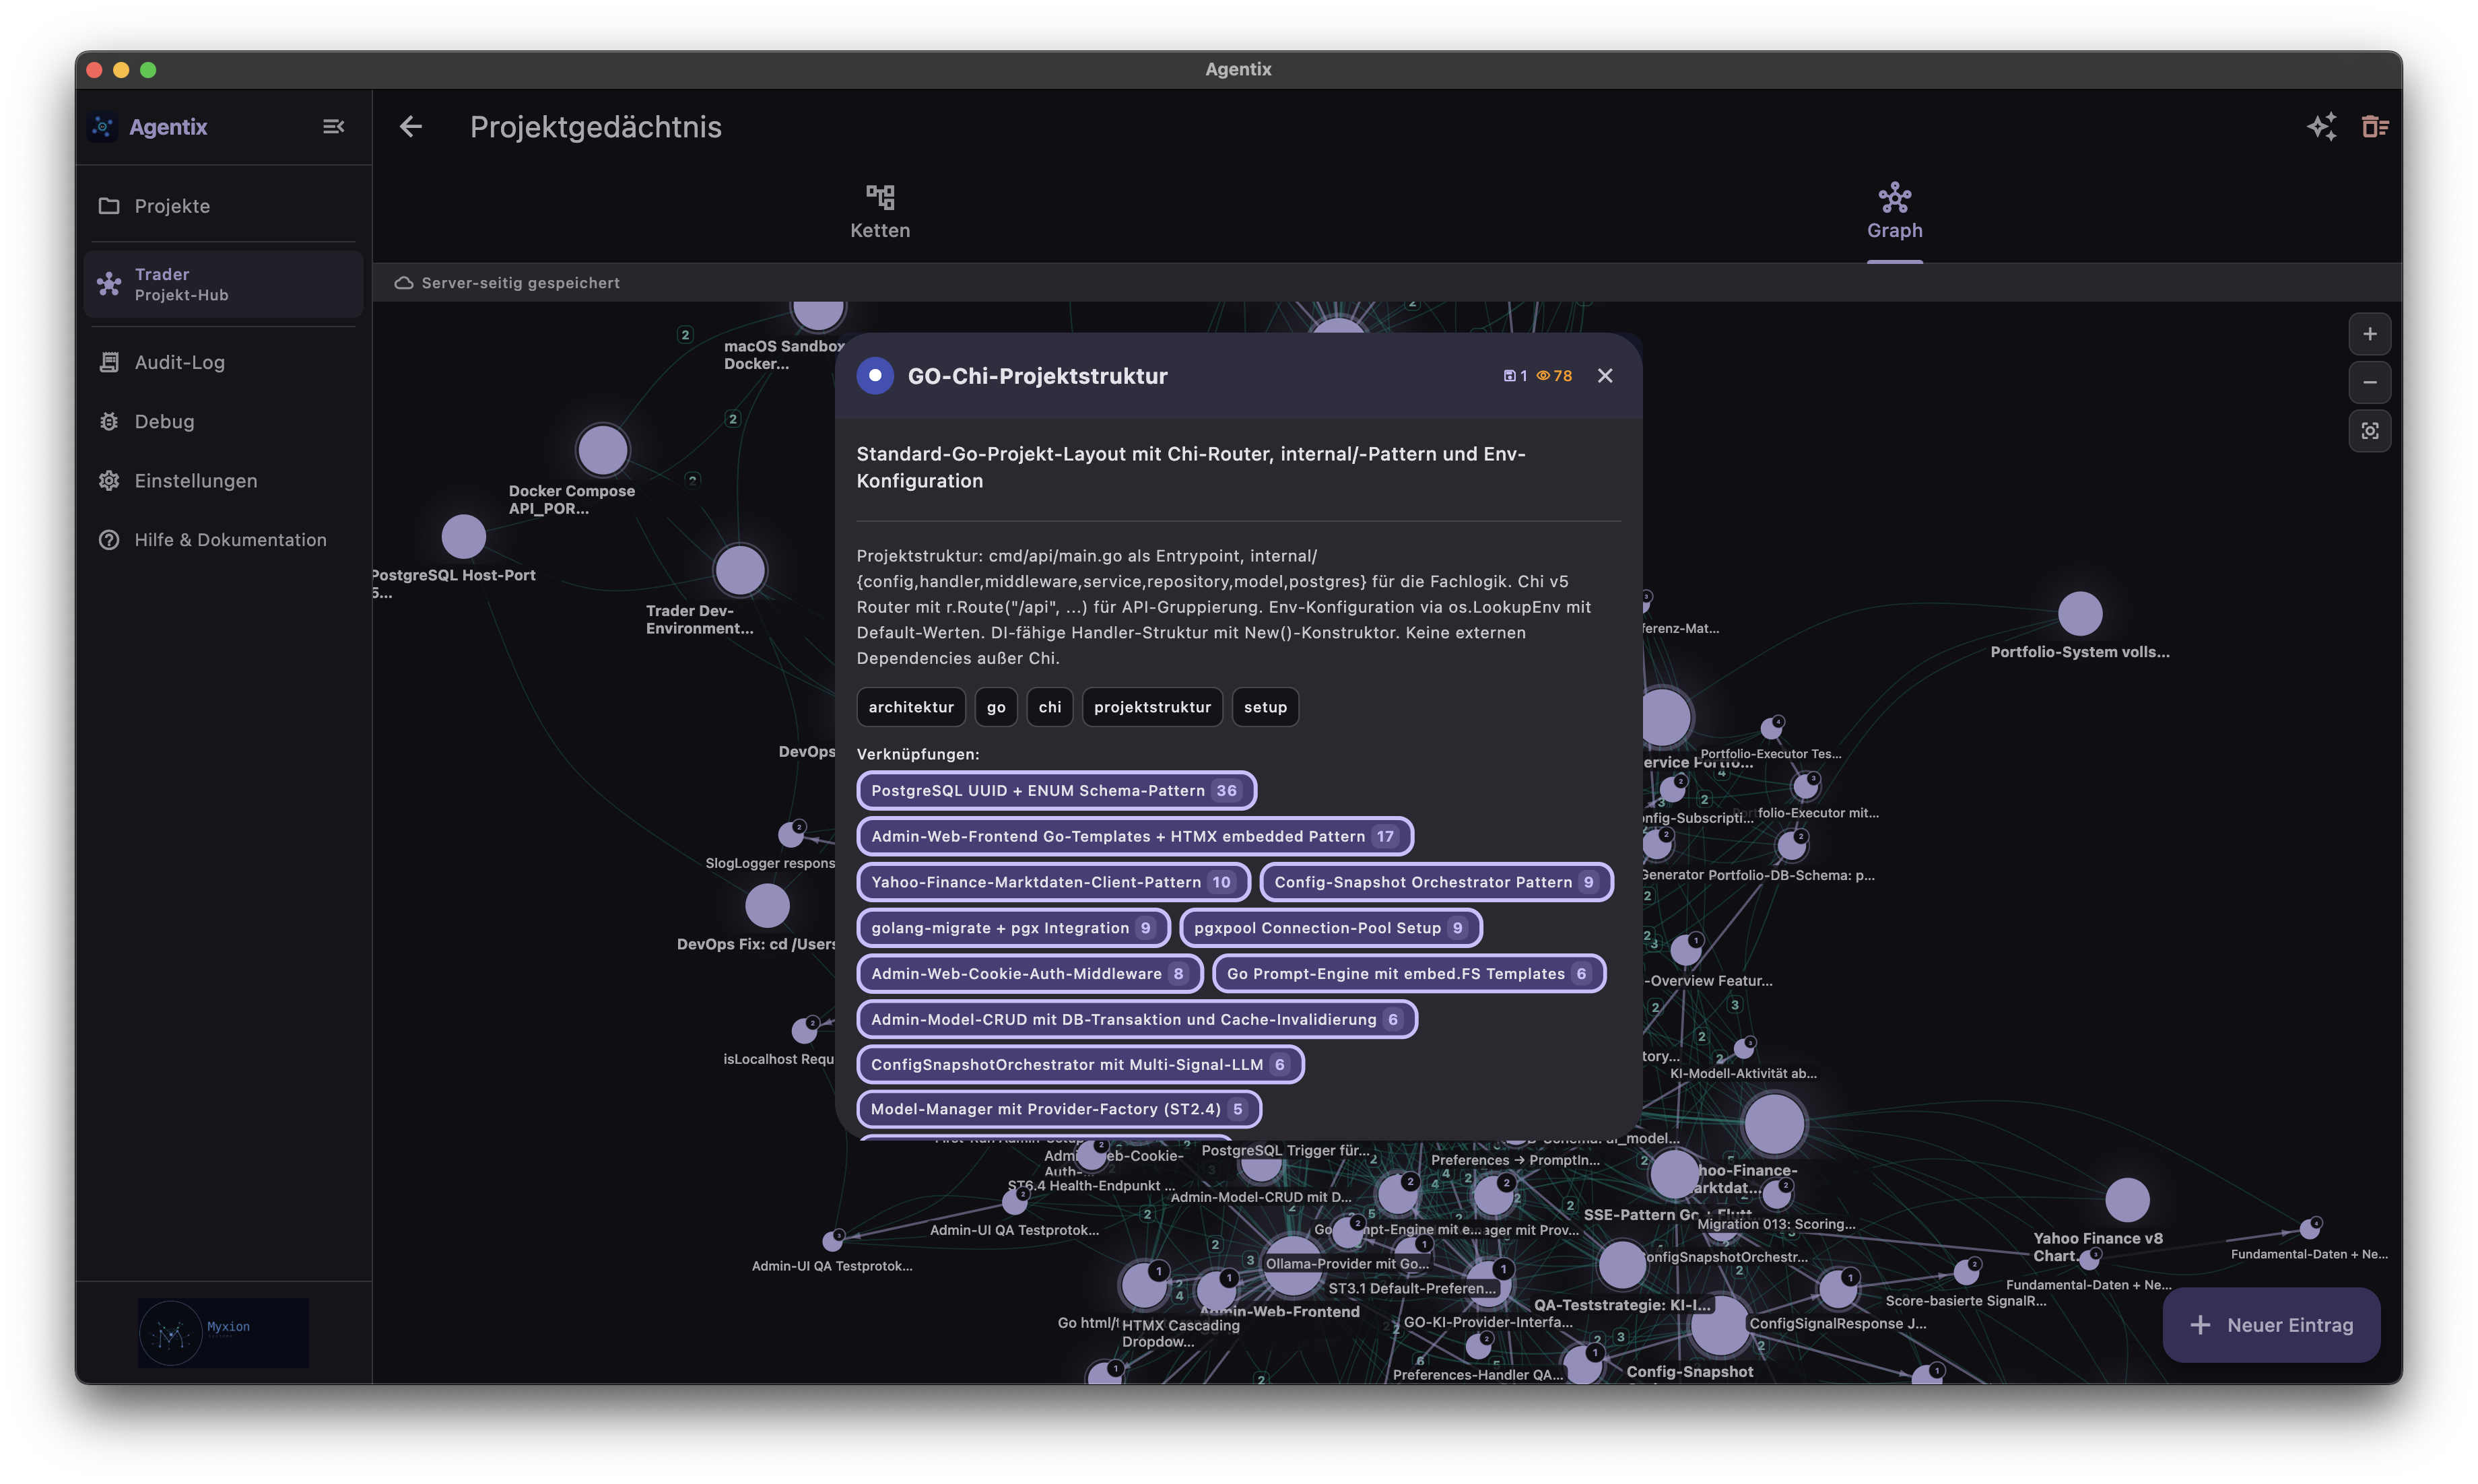Open Projekte in sidebar
The width and height of the screenshot is (2478, 1484).
coord(223,206)
